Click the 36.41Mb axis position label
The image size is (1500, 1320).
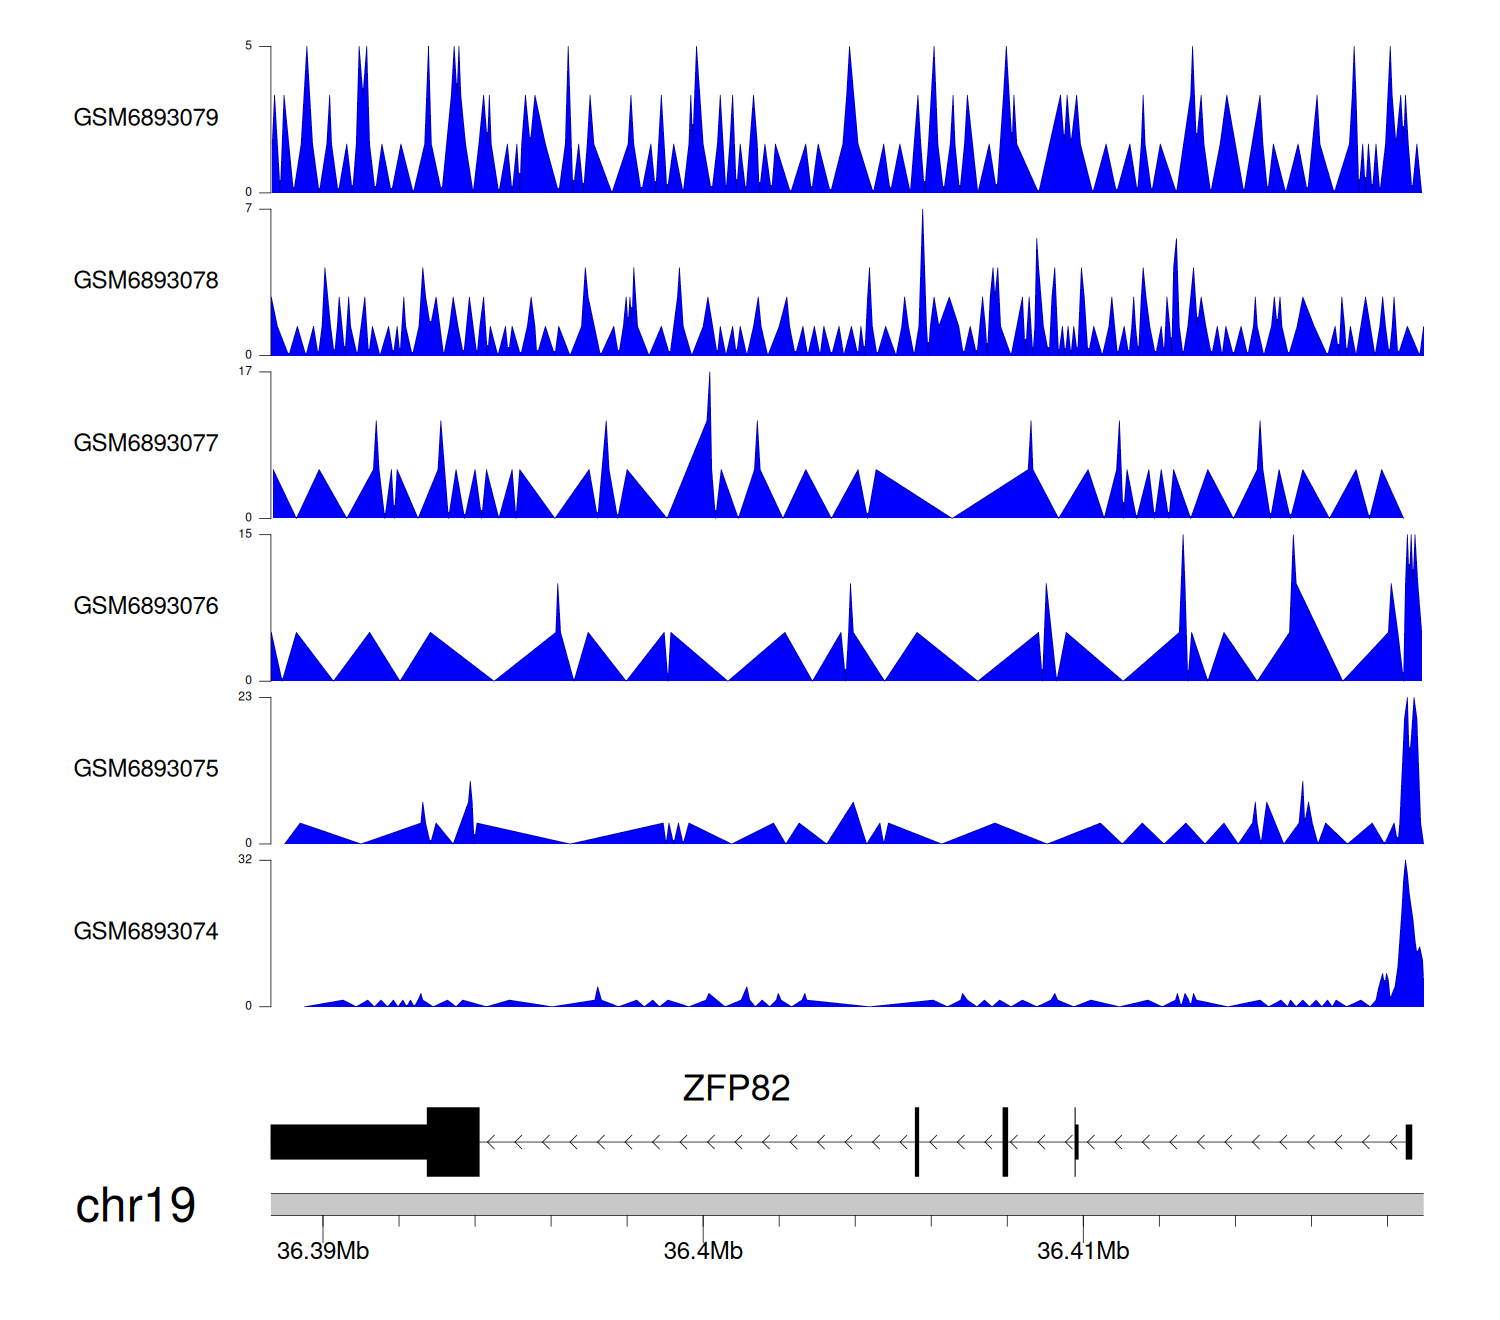pos(1083,1251)
